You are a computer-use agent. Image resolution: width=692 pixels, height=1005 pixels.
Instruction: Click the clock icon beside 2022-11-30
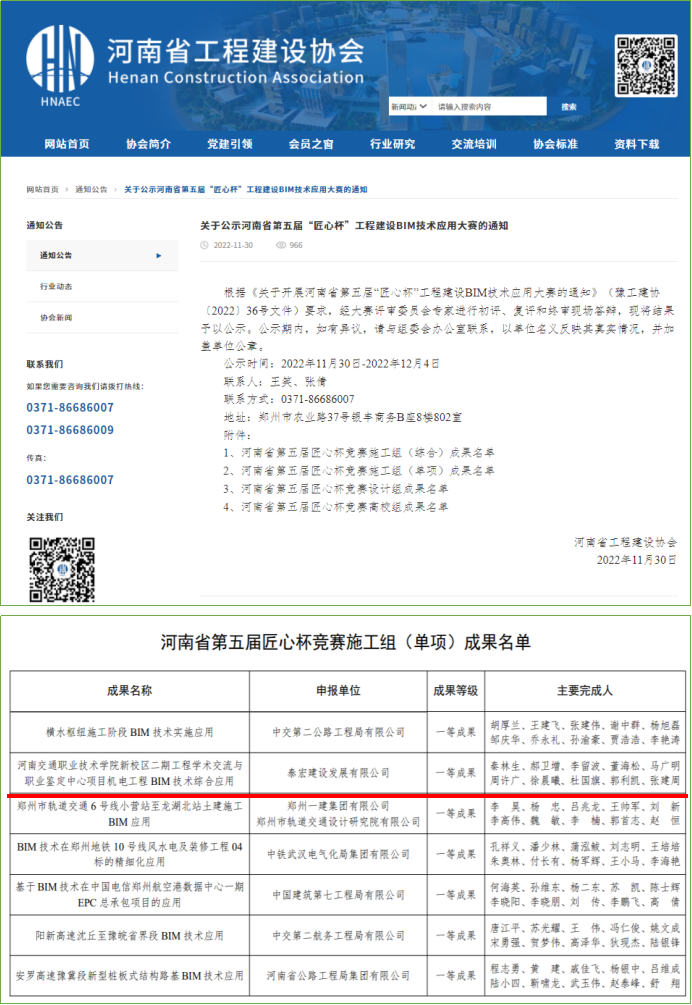point(204,245)
